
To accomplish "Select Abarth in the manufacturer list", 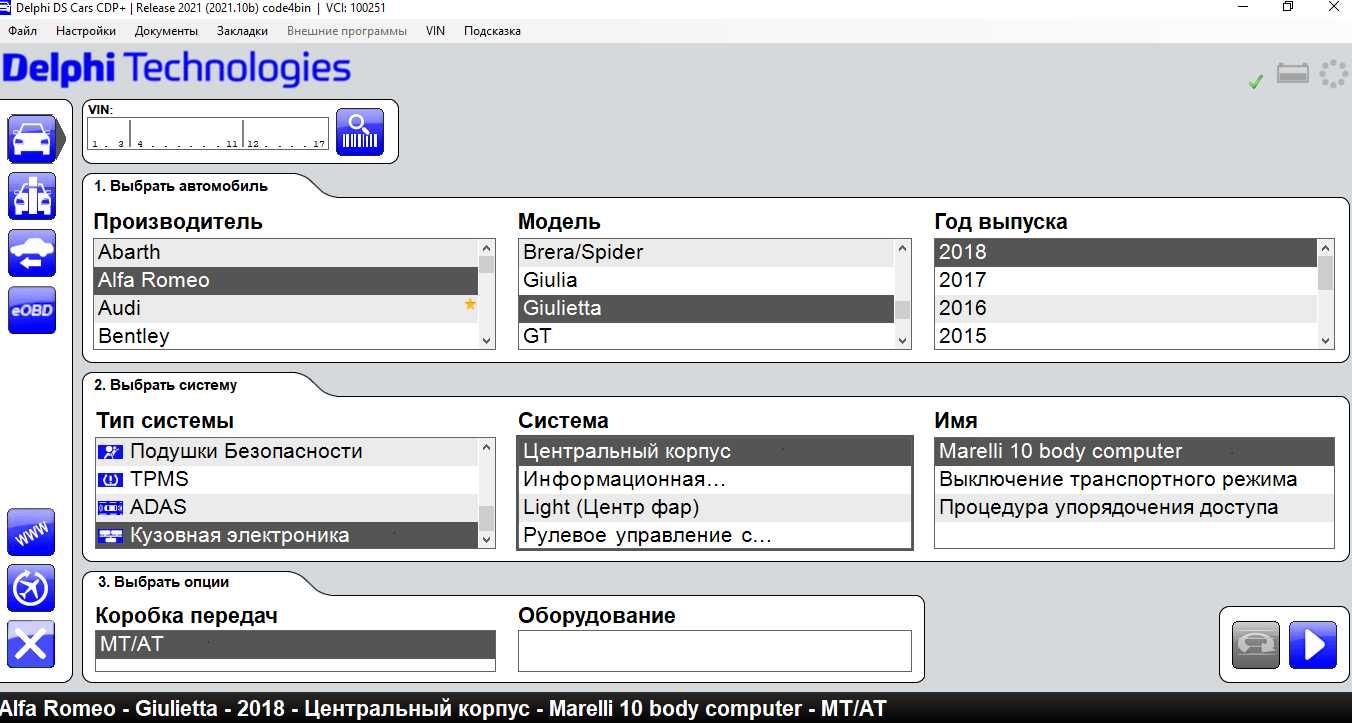I will (x=286, y=252).
